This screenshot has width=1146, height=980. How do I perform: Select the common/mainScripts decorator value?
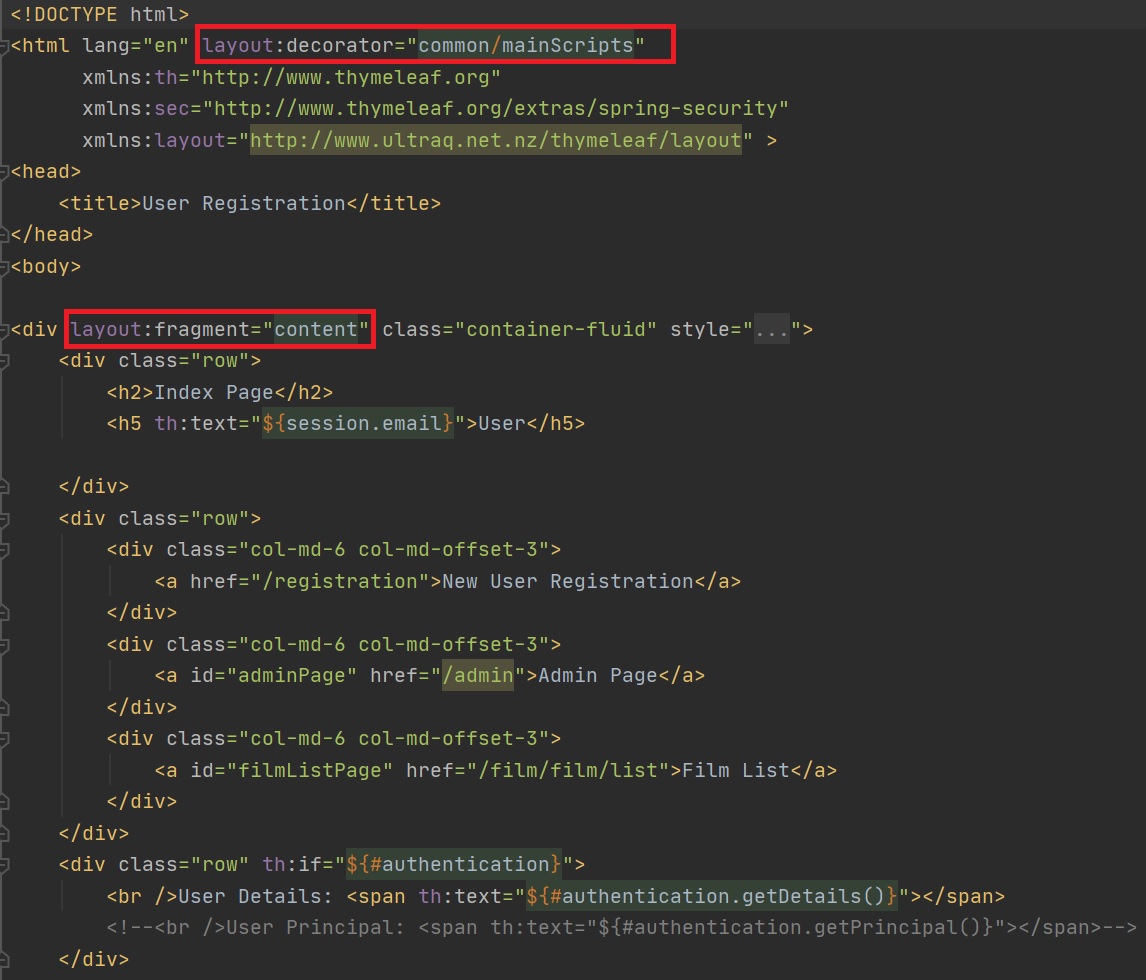click(x=526, y=46)
